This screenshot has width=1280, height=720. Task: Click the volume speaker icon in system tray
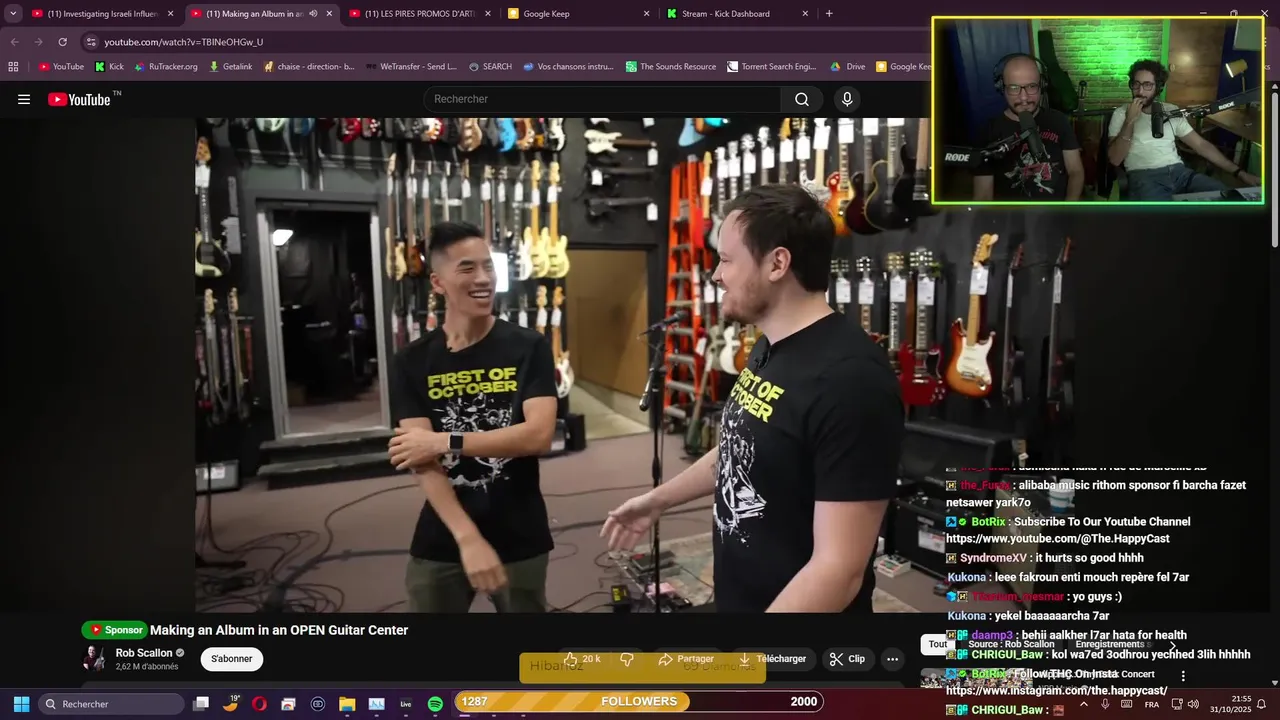pos(1193,704)
